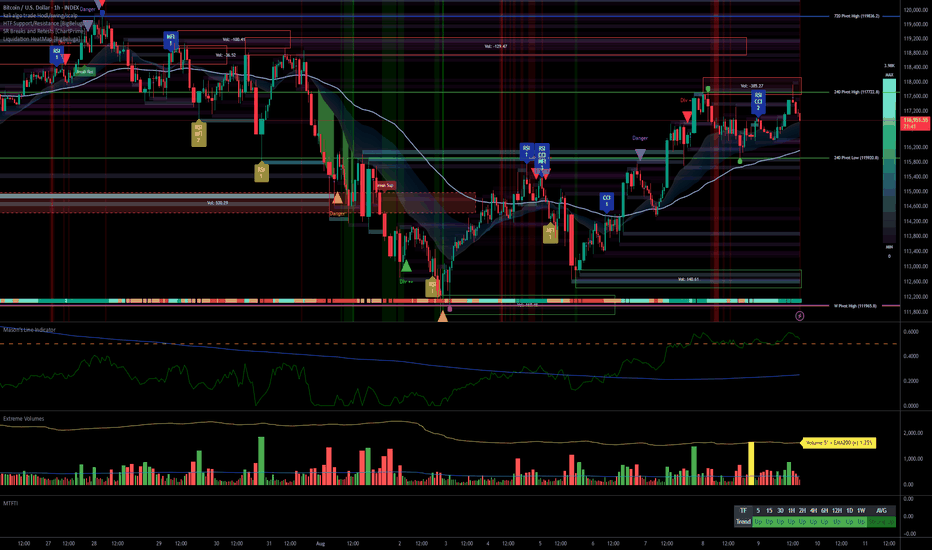Click the liquidation heatmap color scale bar
The width and height of the screenshot is (932, 550).
(889, 161)
